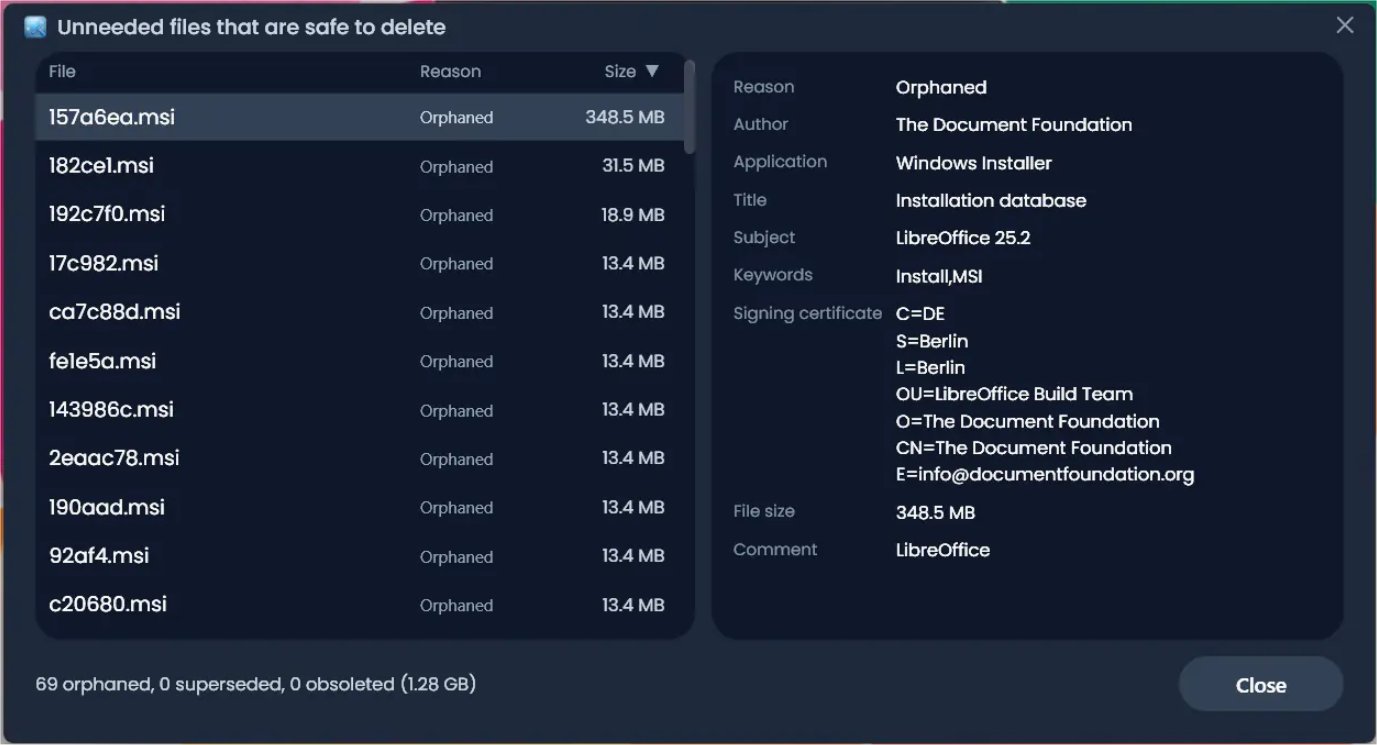The image size is (1377, 745).
Task: Select the file 92af4.msi
Action: 360,556
